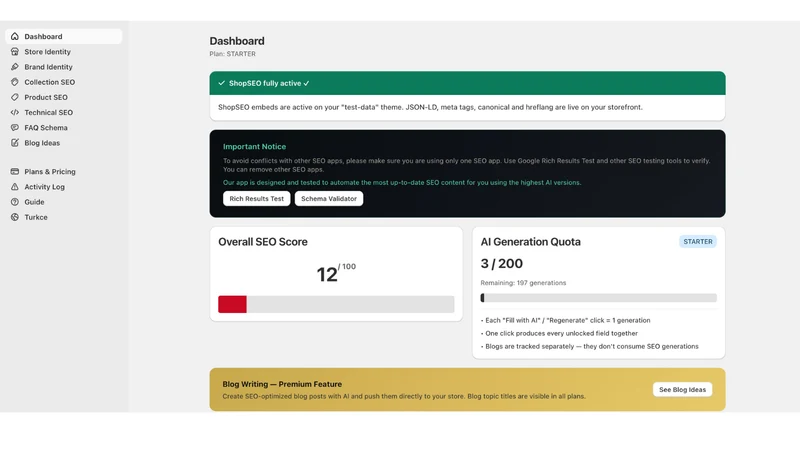Click the Store Identity shop icon
Viewport: 800px width, 450px height.
[15, 52]
